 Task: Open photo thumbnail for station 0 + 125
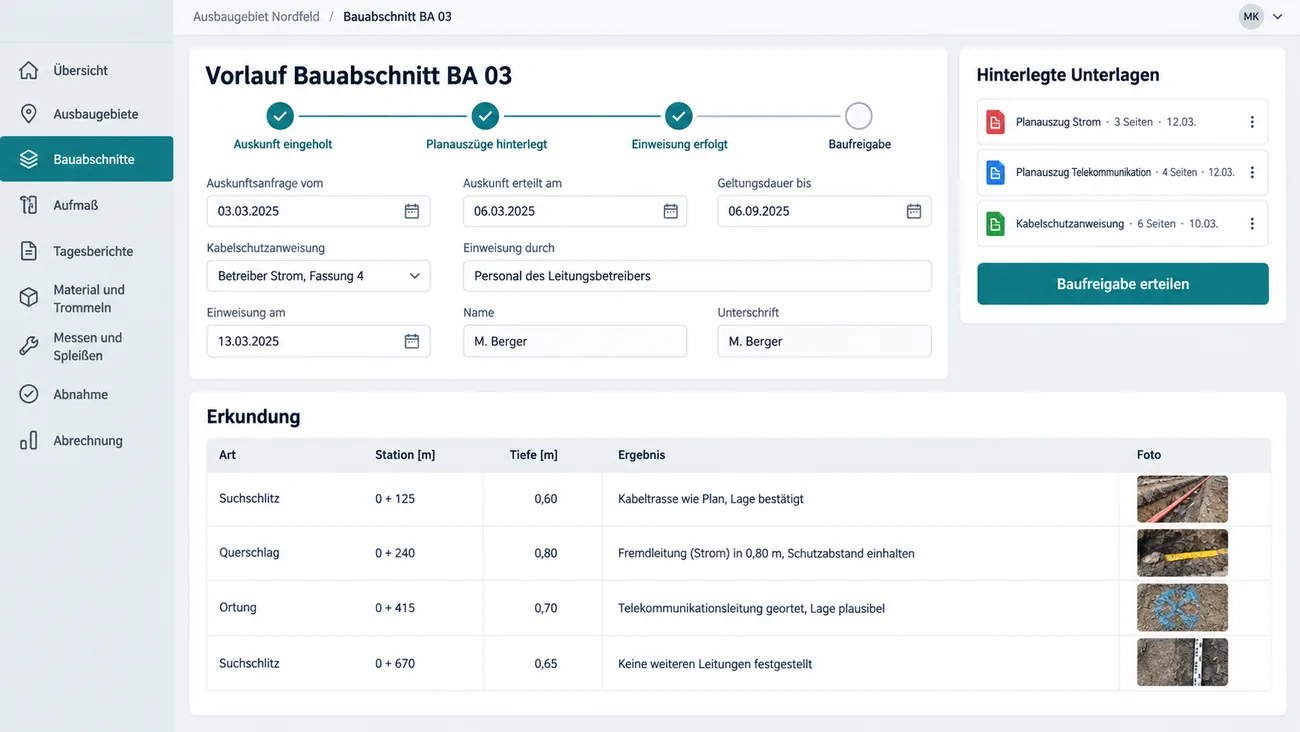[x=1182, y=499]
